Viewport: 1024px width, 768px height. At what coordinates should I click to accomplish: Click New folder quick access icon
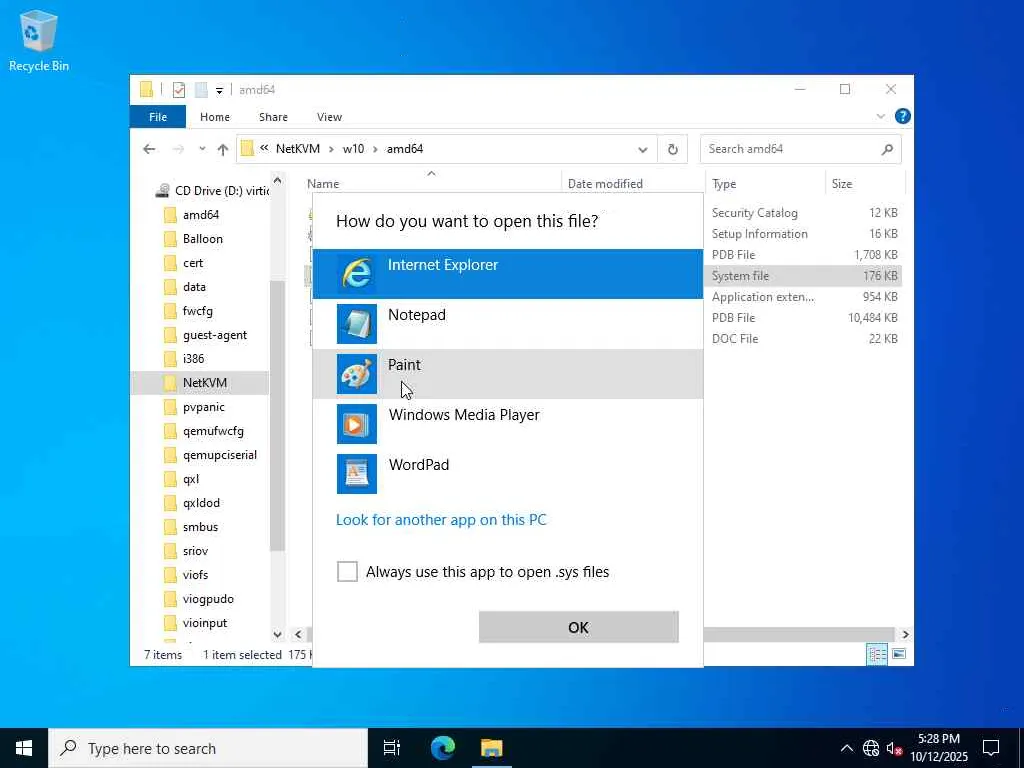click(x=201, y=90)
